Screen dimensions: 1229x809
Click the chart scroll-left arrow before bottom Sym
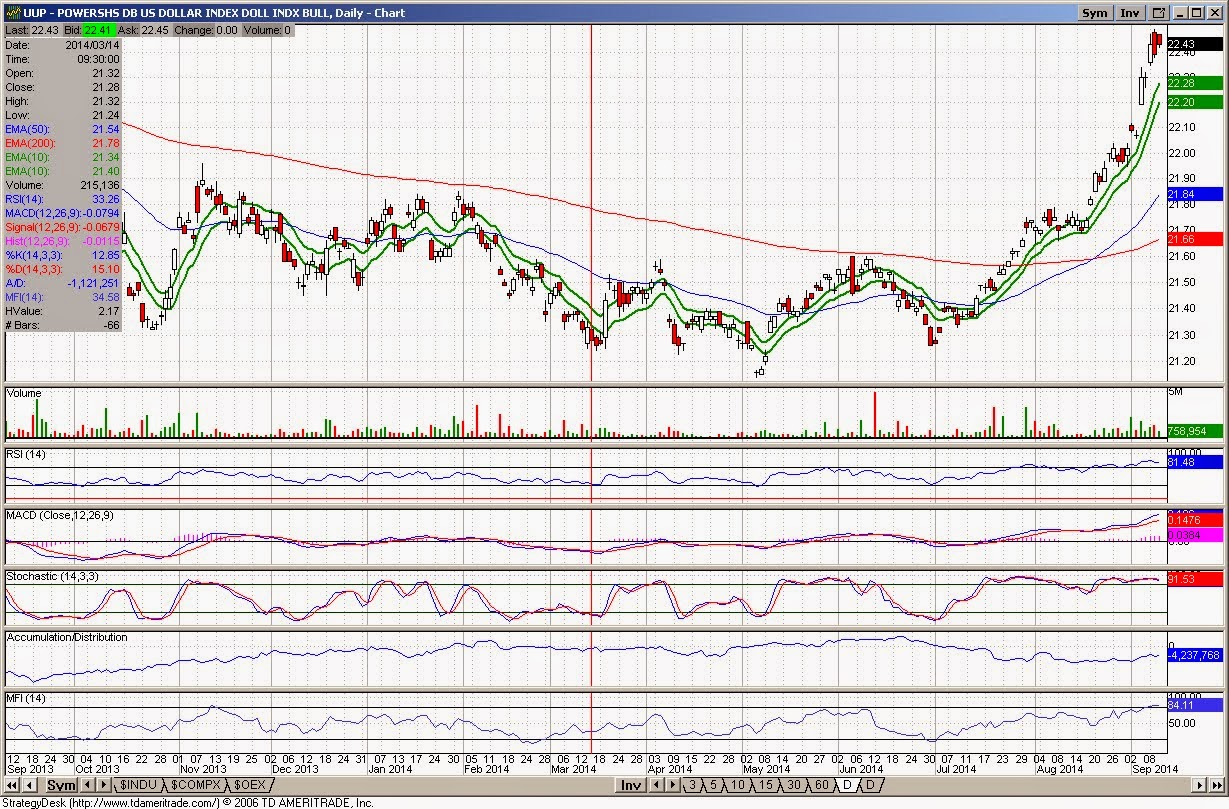(x=30, y=785)
